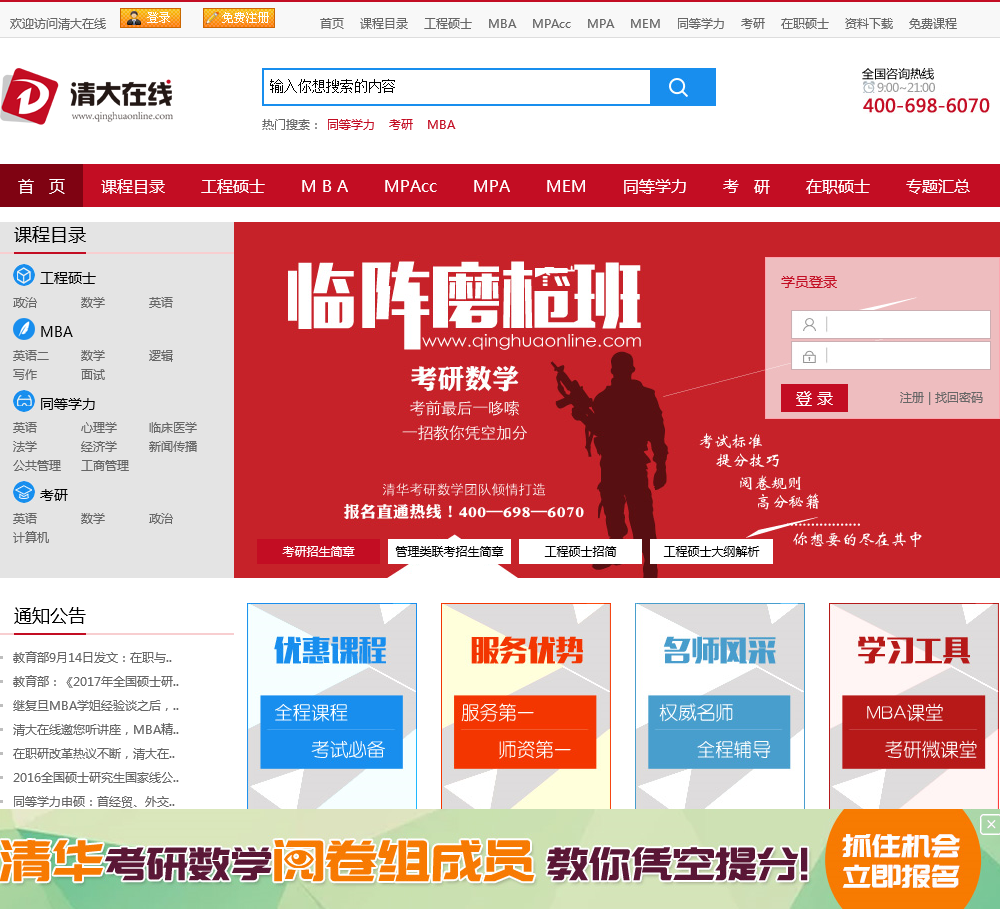Select 首页 in the red navigation bar
This screenshot has height=909, width=1000.
tap(41, 186)
